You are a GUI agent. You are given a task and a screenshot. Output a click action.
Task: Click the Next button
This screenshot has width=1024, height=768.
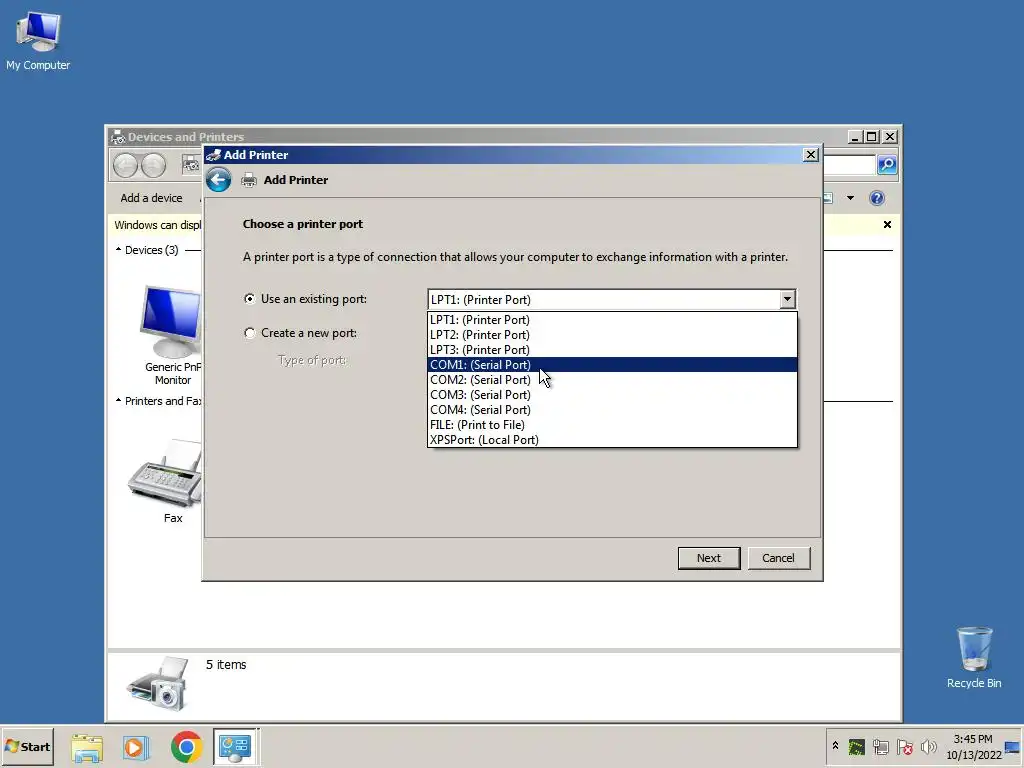[709, 558]
